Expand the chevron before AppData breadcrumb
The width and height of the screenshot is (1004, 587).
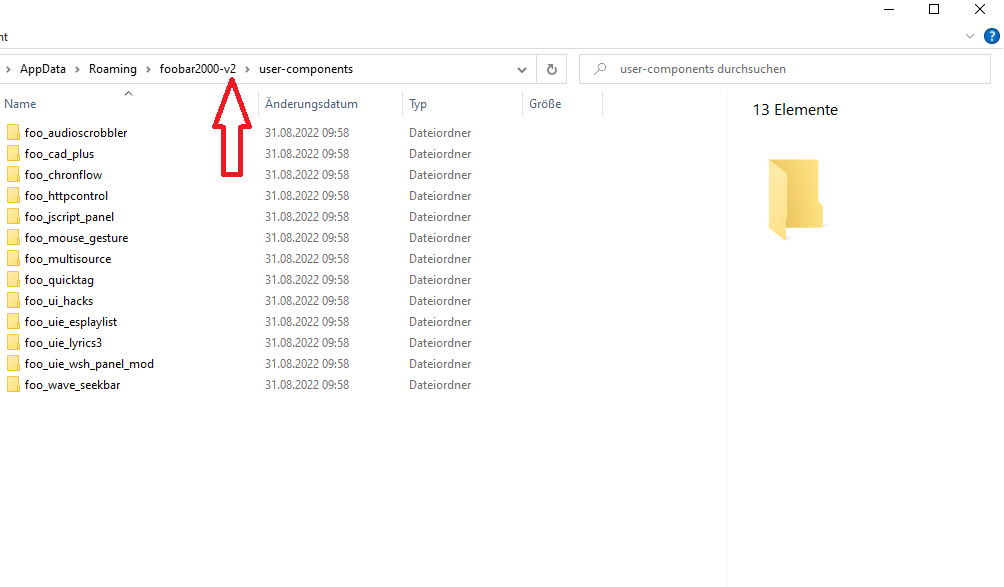tap(8, 69)
